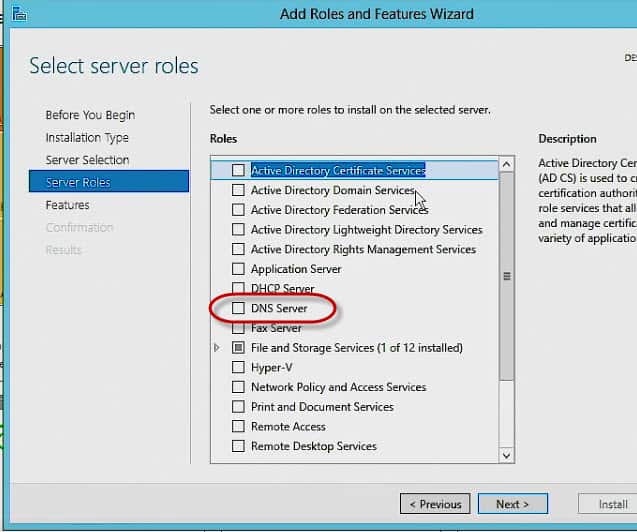Enable Active Directory Domain Services role
The width and height of the screenshot is (637, 532).
tap(238, 190)
